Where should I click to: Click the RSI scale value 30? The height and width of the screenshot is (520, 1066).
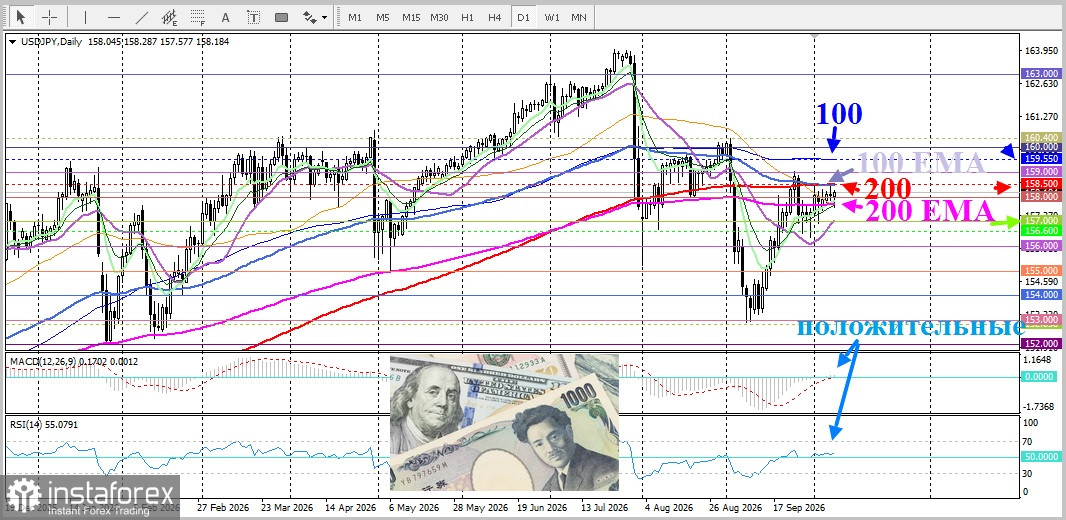(1029, 474)
